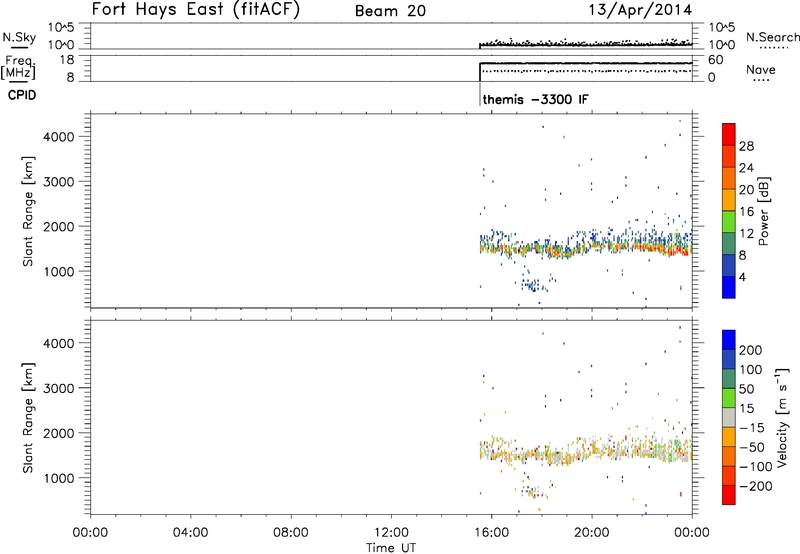The height and width of the screenshot is (554, 800).
Task: Click the "-200" velocity colorbar label
Action: tap(755, 486)
